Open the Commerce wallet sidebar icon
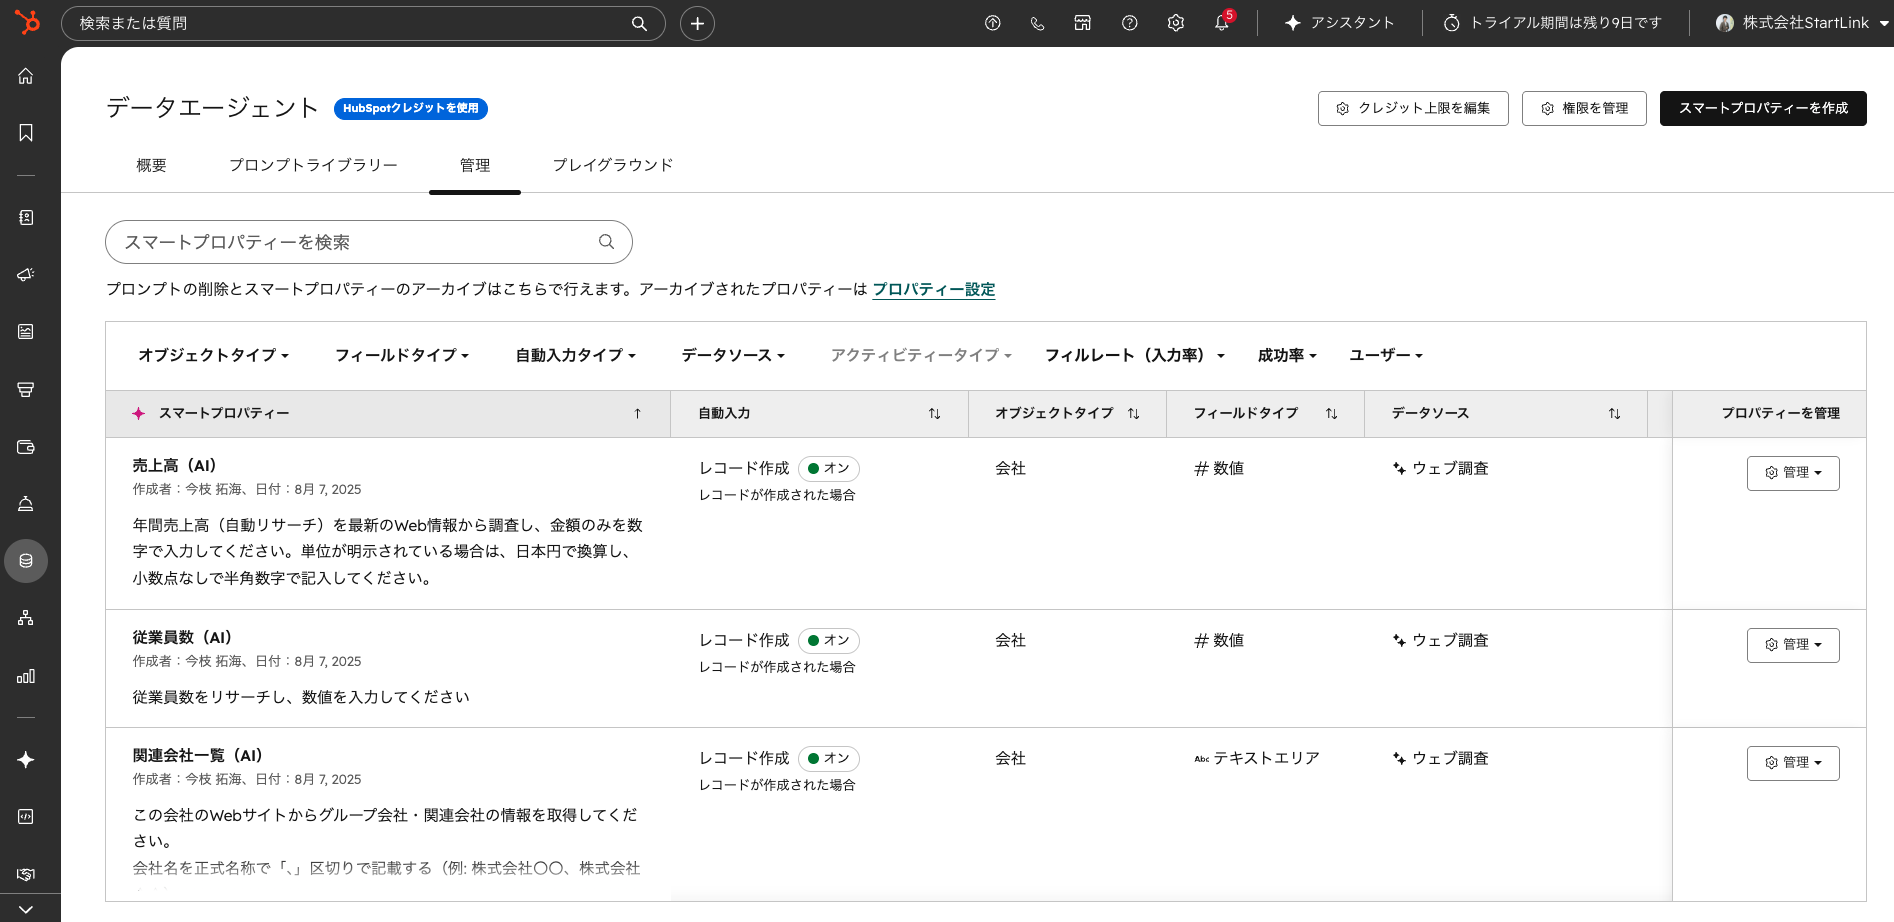 [26, 446]
